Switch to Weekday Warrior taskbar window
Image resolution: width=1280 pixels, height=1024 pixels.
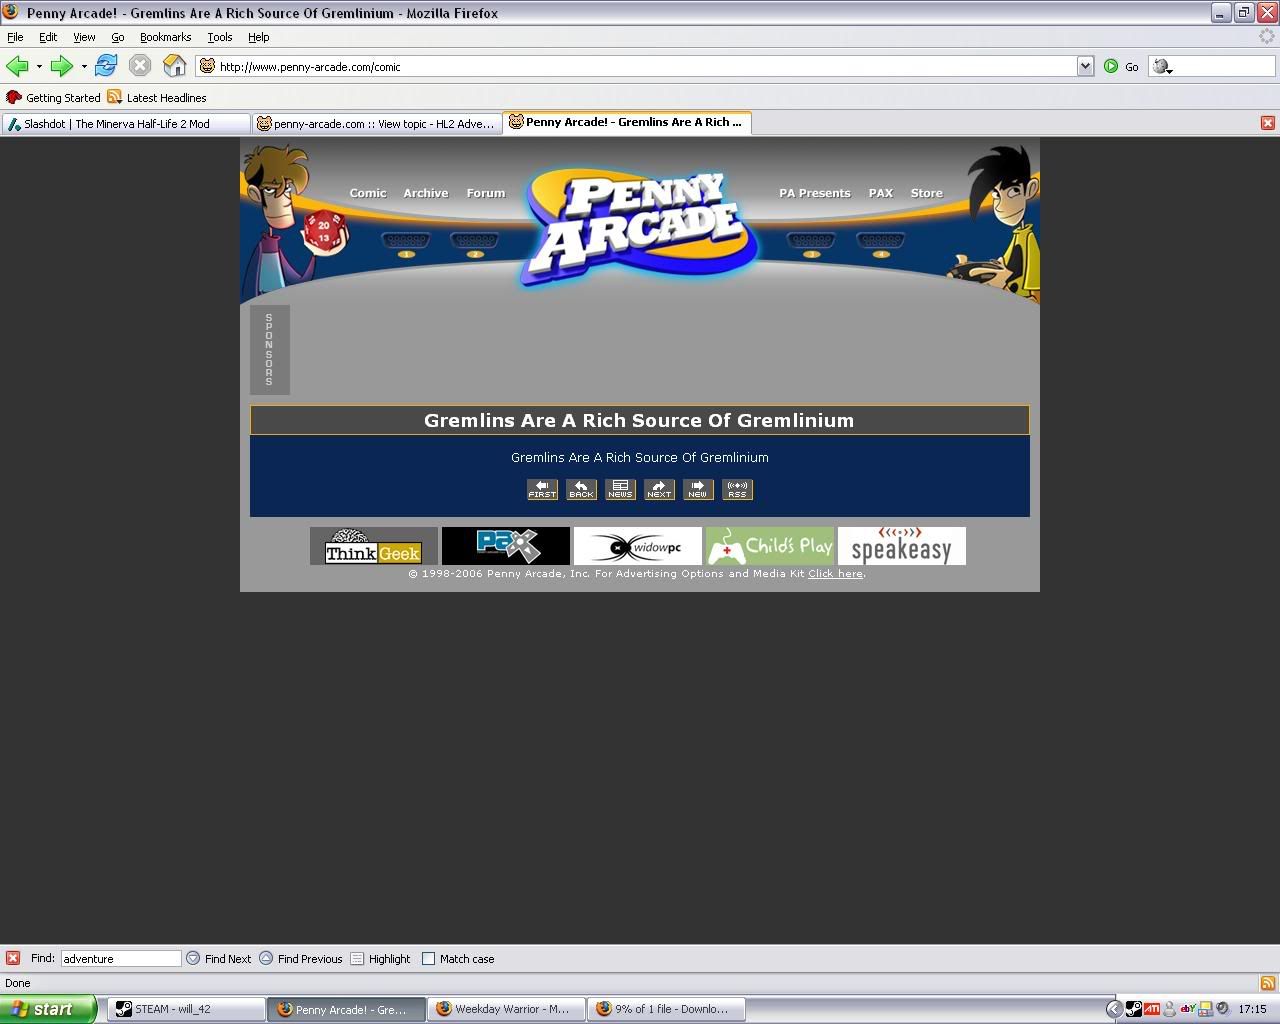[x=506, y=1009]
